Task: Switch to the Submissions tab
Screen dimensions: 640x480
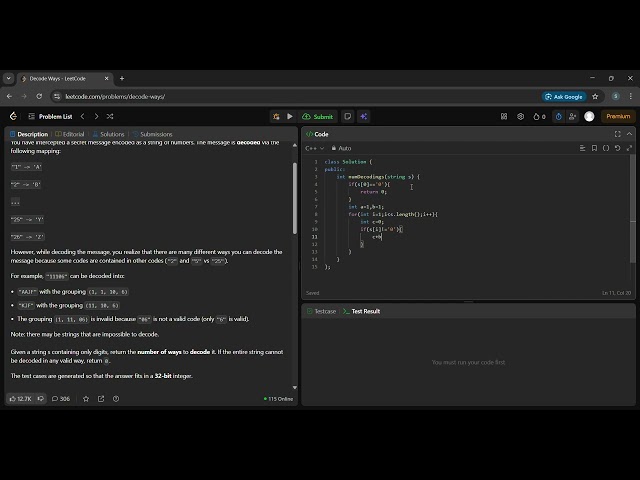Action: click(153, 134)
